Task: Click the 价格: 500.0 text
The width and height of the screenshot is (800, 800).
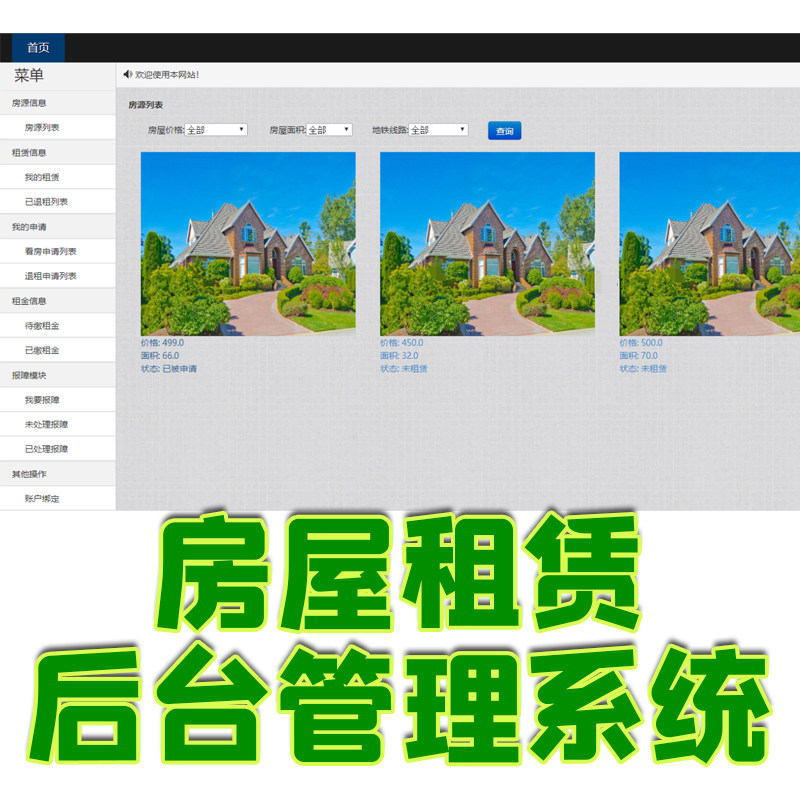Action: click(641, 343)
